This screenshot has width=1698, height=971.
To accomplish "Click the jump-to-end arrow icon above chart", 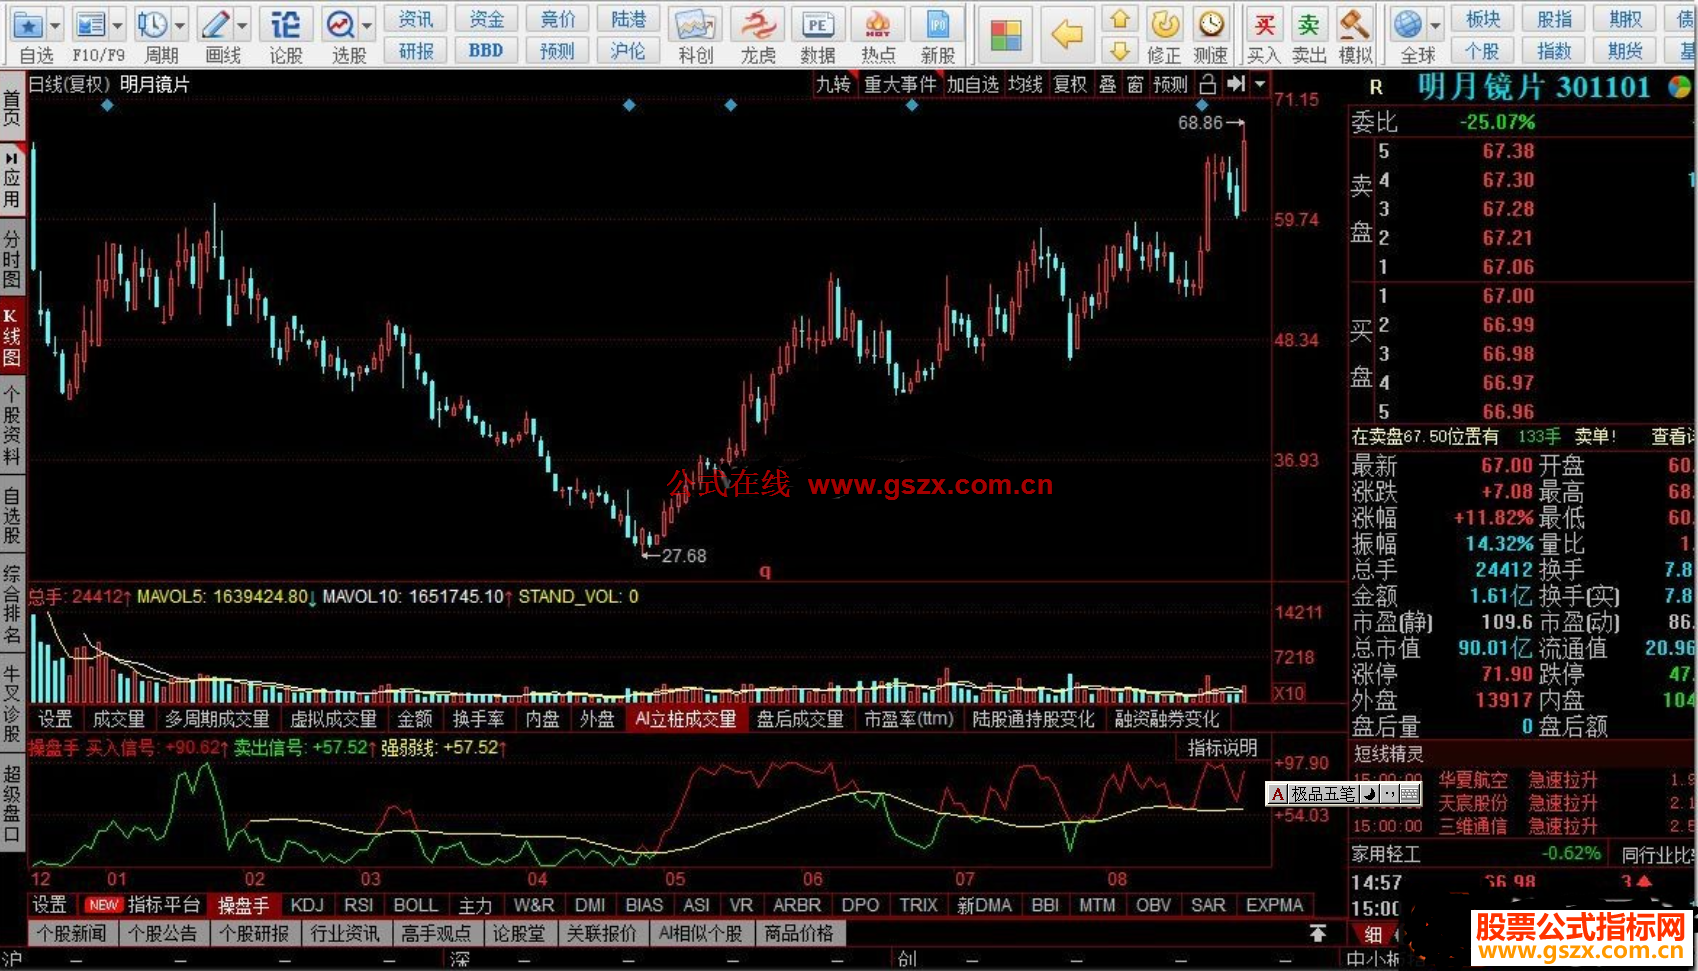I will 1236,84.
